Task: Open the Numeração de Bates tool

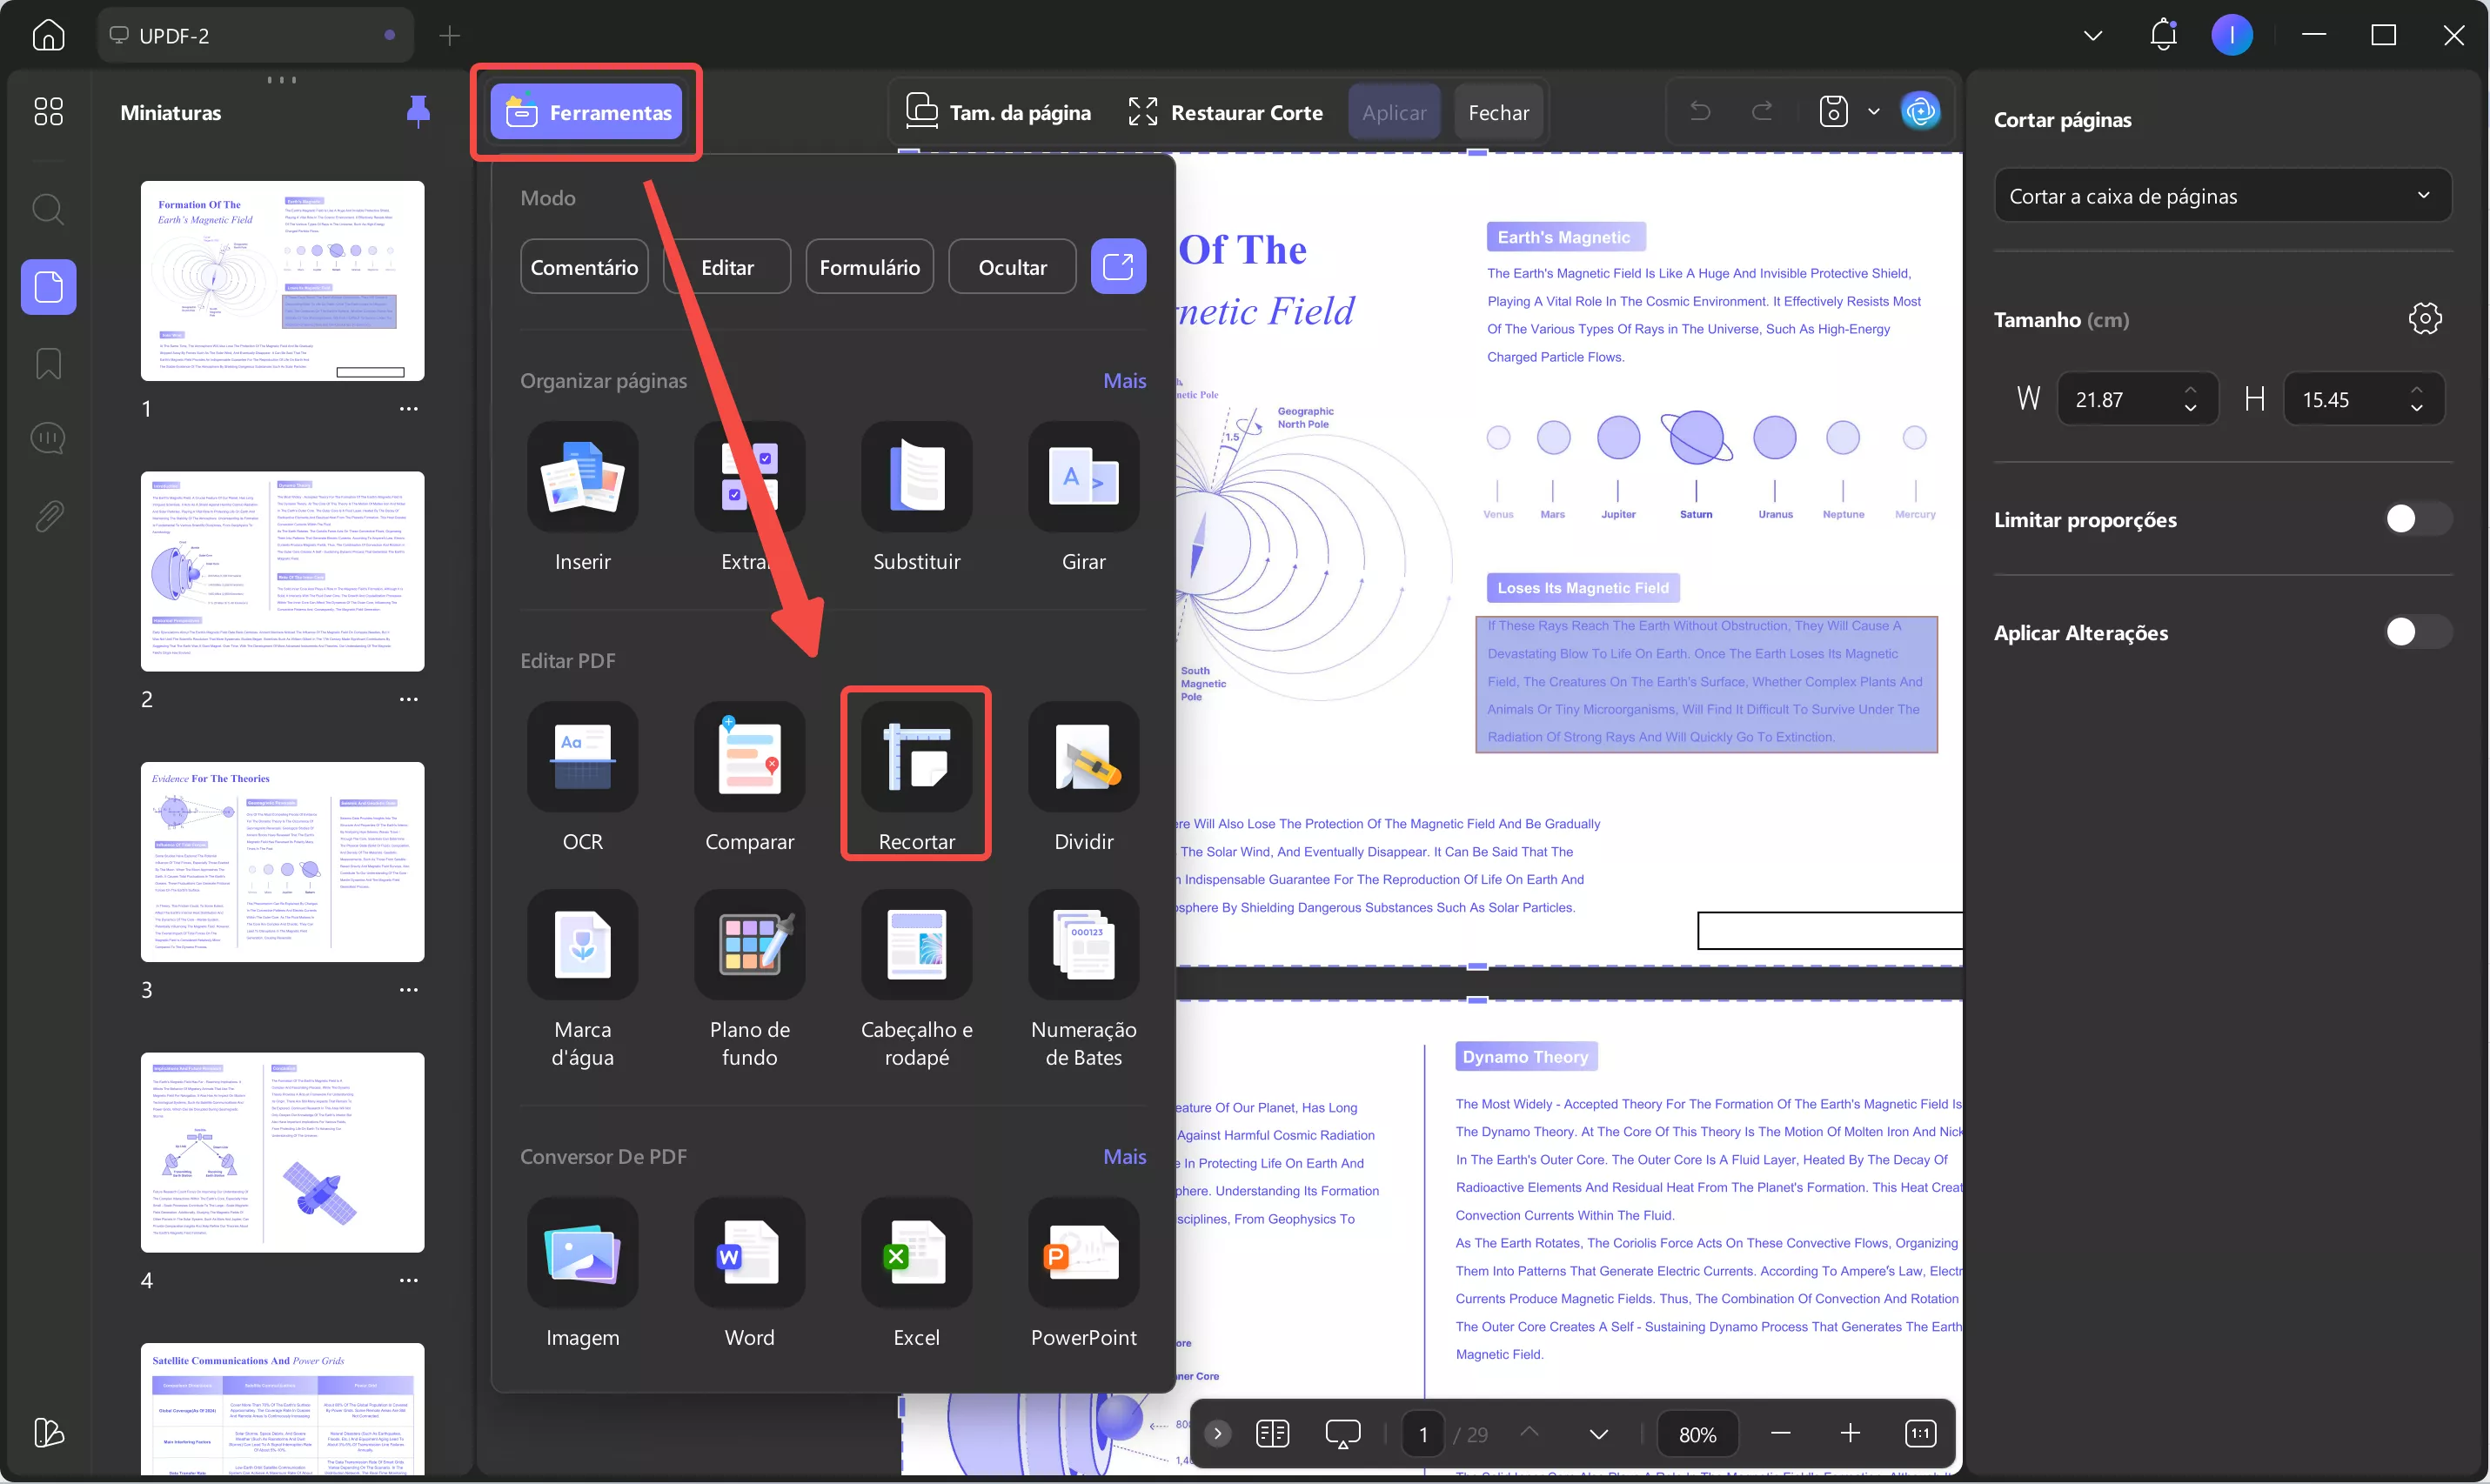Action: pos(1083,946)
